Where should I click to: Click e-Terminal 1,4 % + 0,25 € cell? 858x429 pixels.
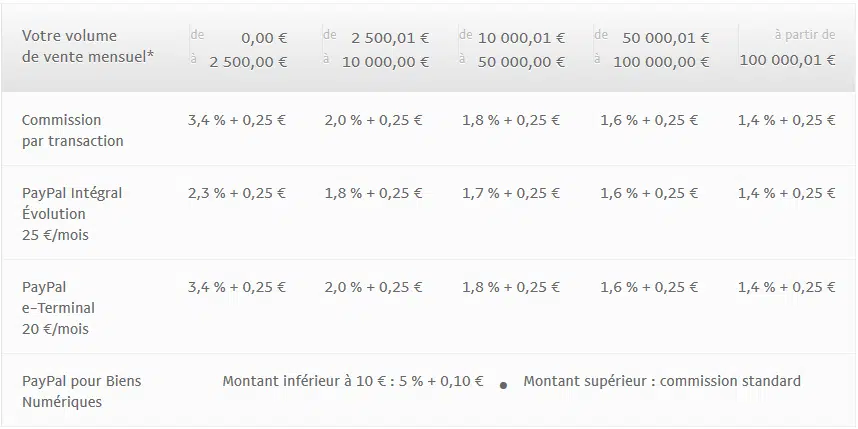(x=787, y=287)
